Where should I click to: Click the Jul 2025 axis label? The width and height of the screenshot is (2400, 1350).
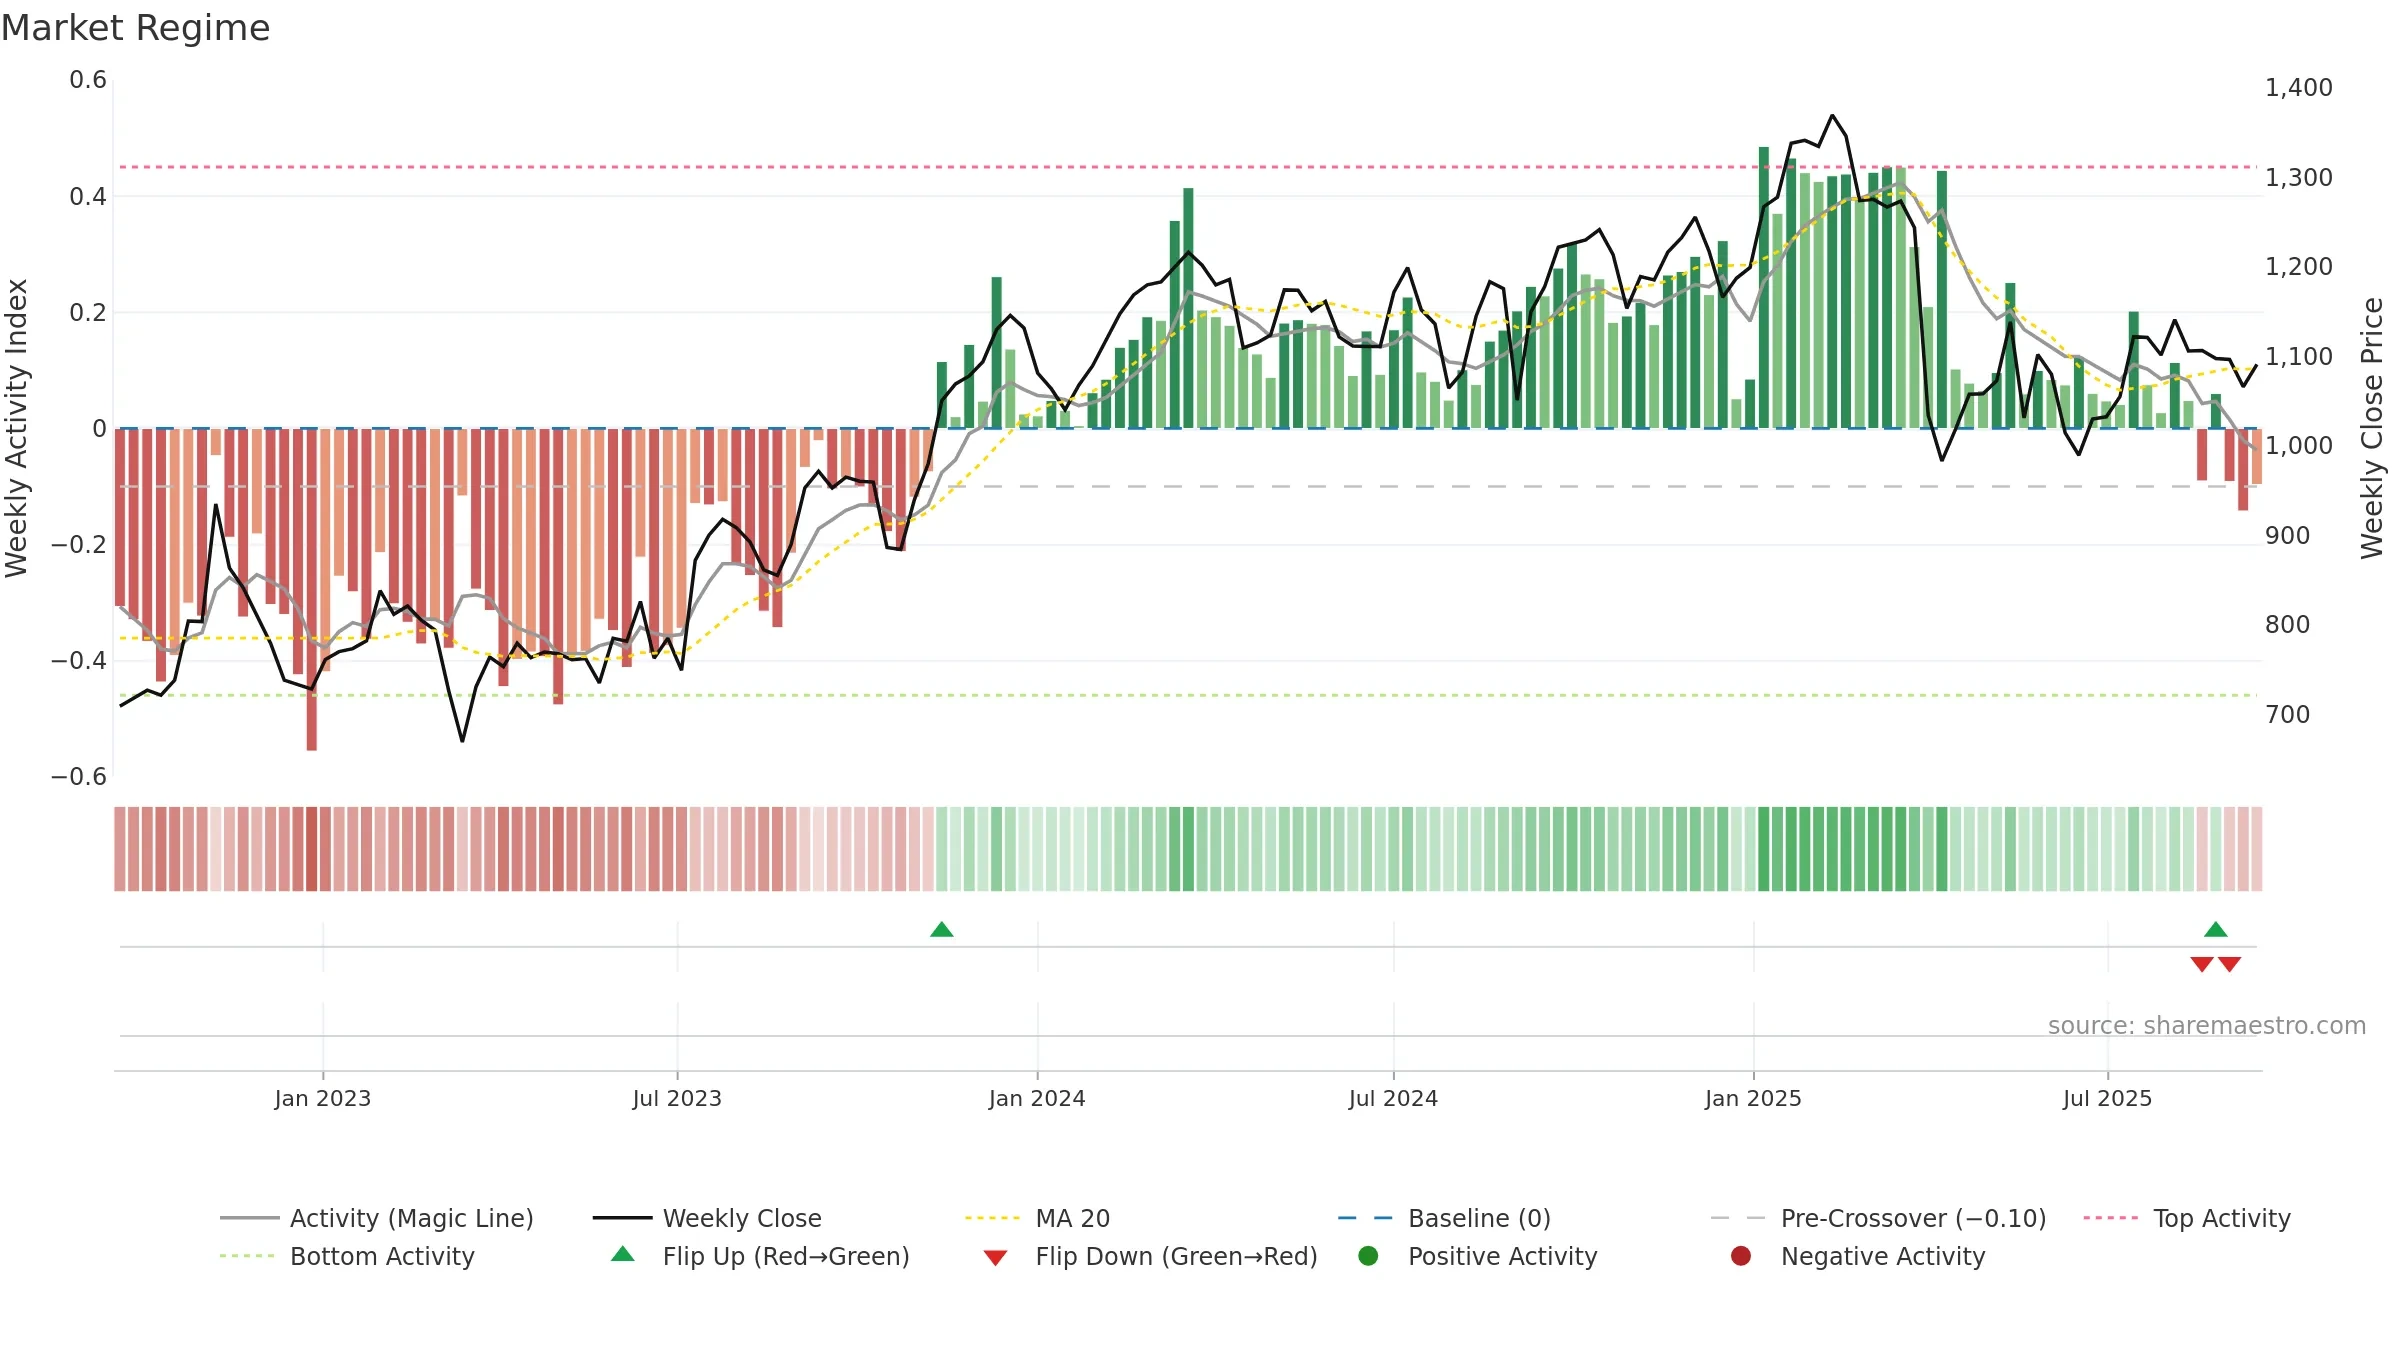pos(2107,1098)
